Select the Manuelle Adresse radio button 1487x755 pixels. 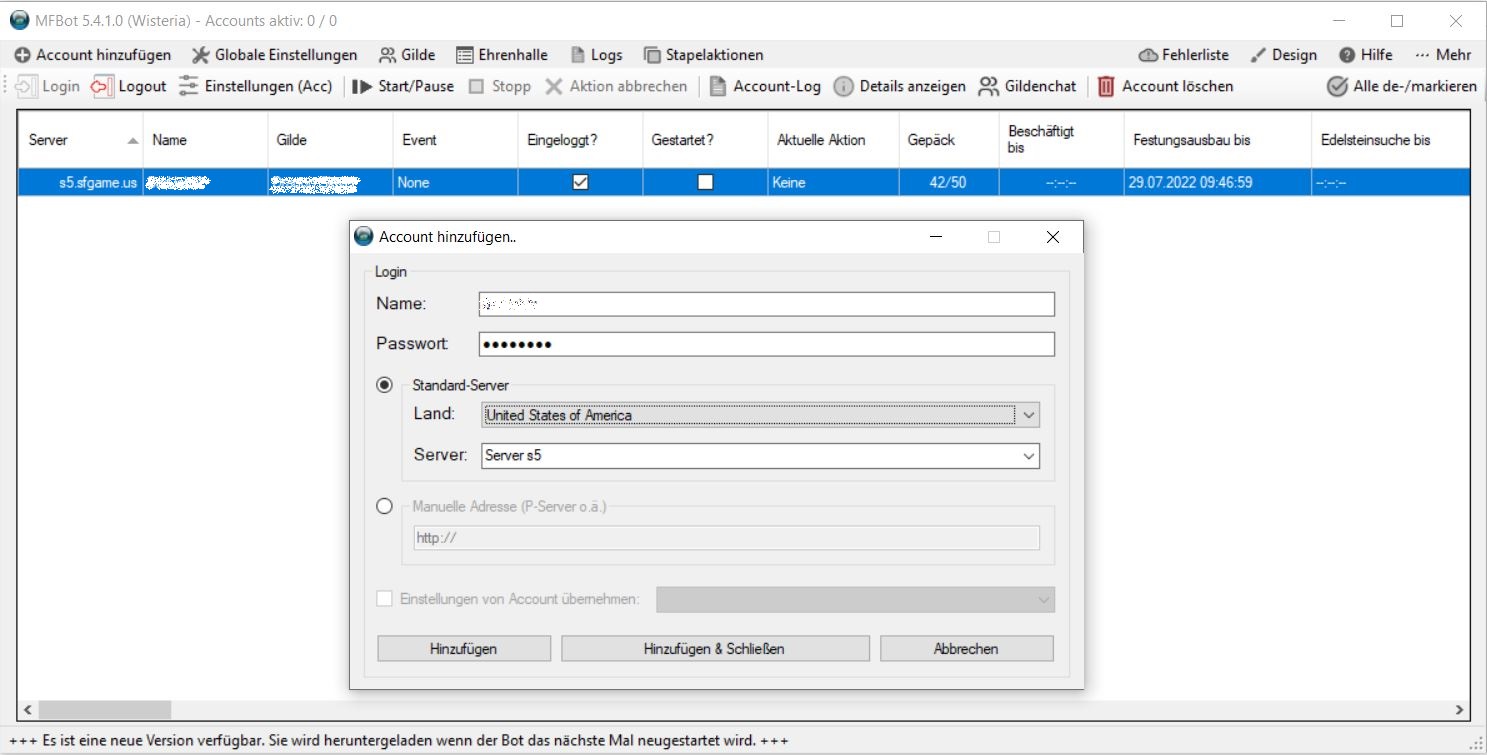[384, 507]
